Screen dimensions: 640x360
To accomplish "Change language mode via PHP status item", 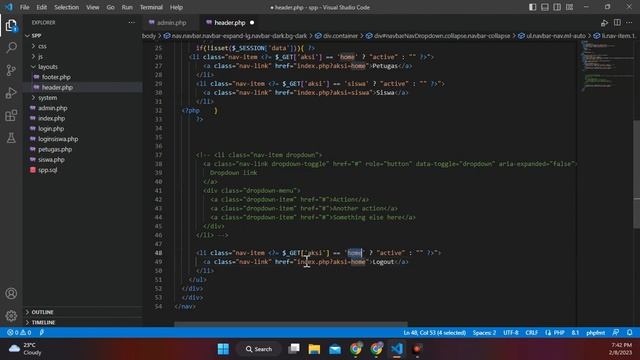I will click(559, 333).
